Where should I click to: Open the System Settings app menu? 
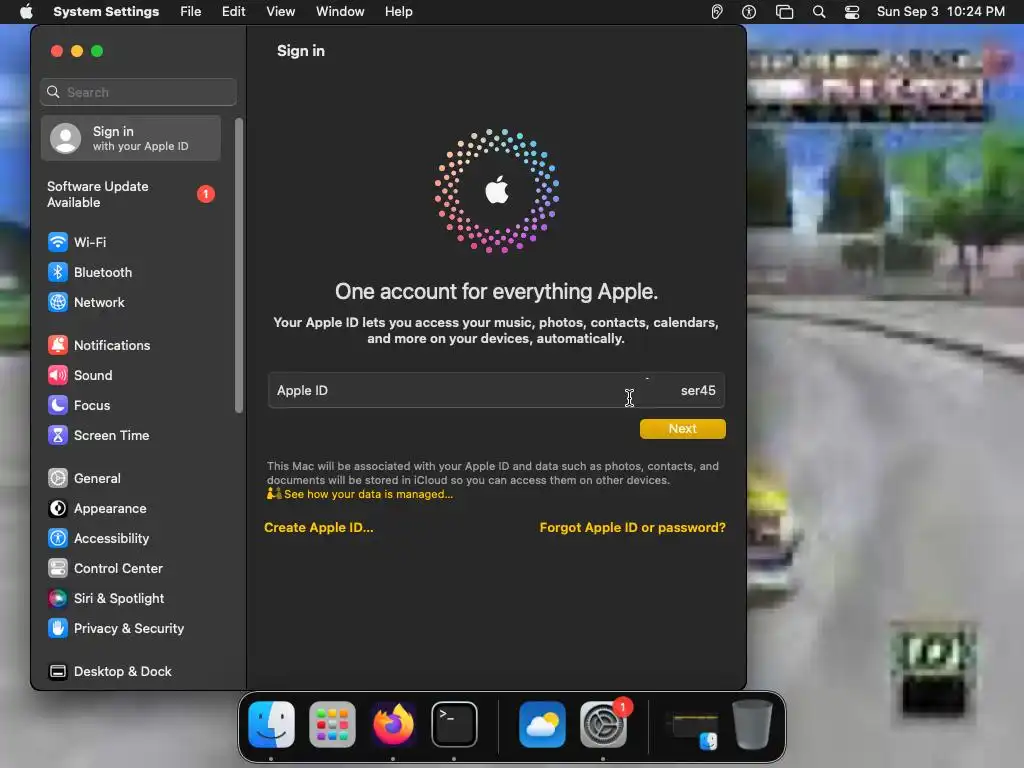coord(106,12)
